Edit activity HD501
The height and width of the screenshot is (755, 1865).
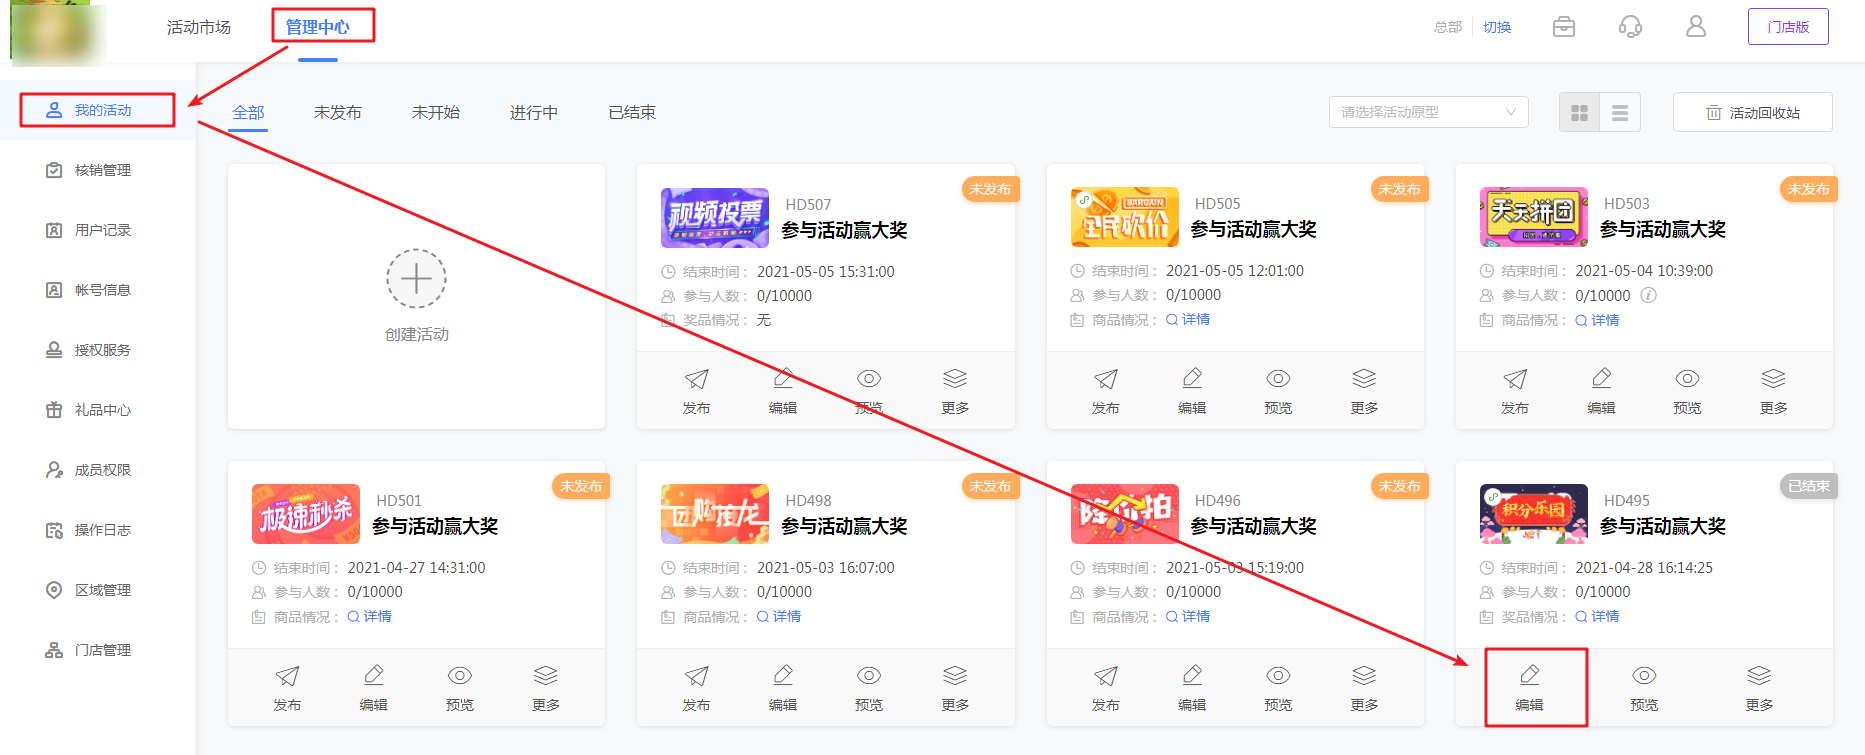tap(373, 688)
